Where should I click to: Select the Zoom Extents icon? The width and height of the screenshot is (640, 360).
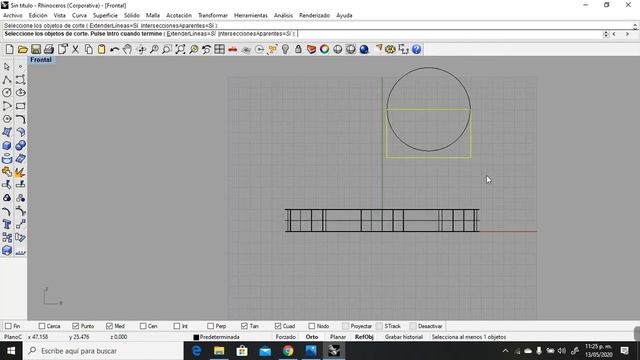click(x=180, y=49)
